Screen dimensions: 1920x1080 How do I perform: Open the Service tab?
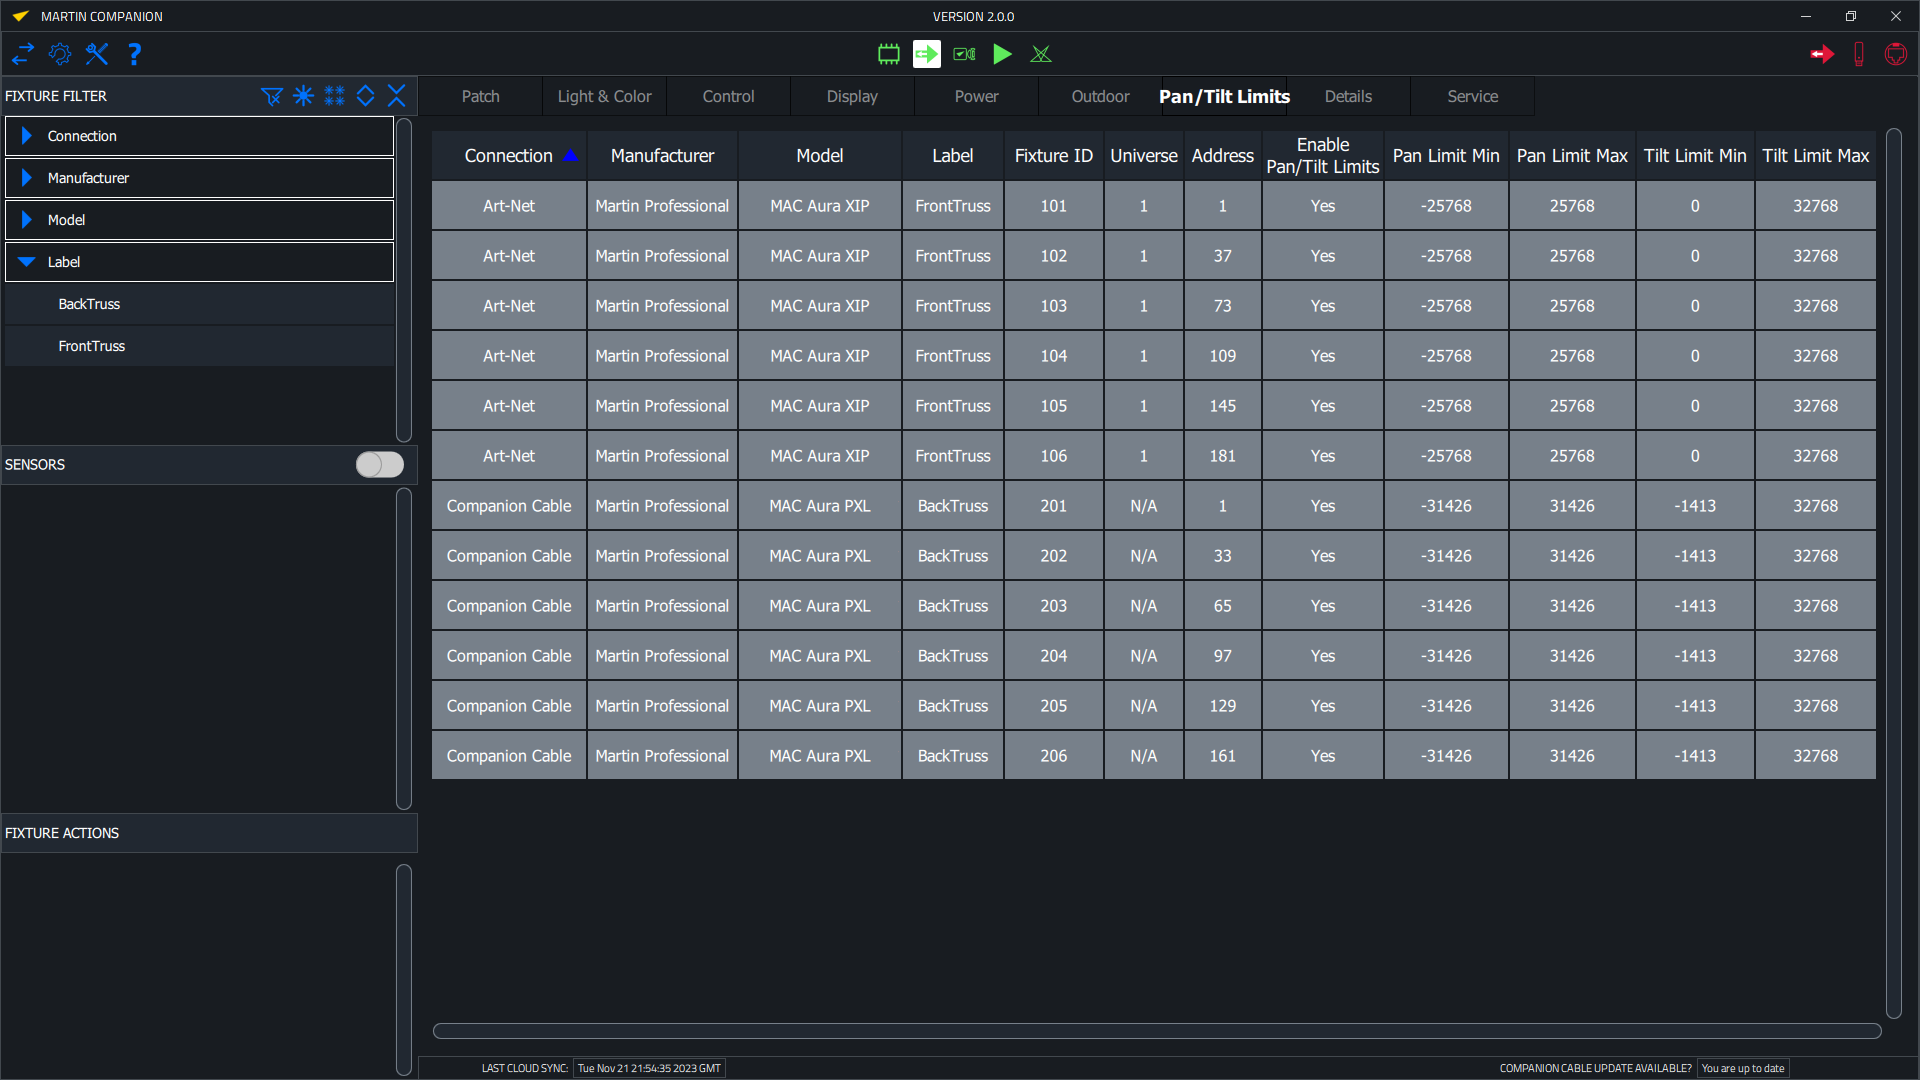1472,97
